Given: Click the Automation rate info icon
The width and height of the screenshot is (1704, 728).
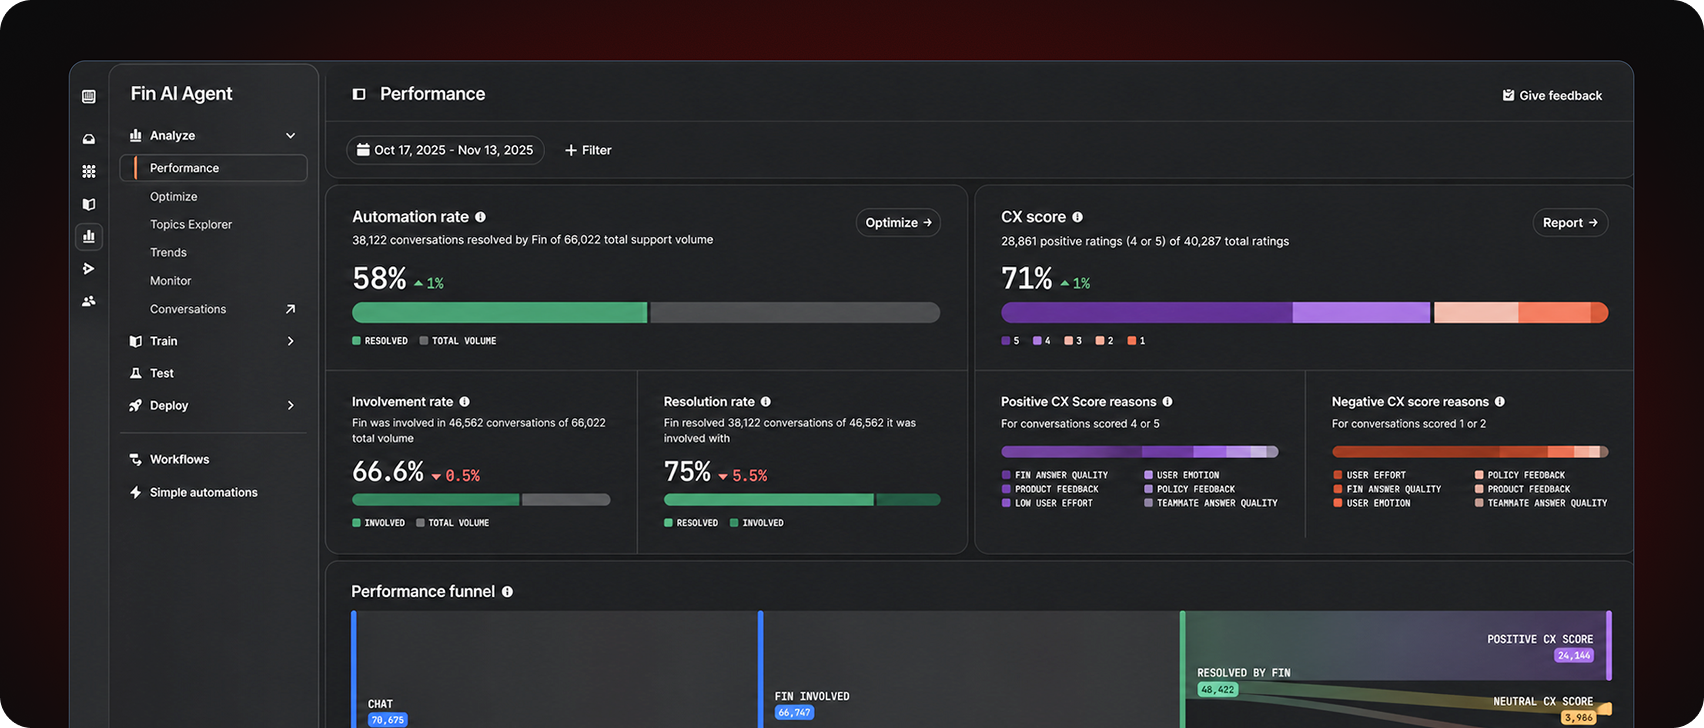Looking at the screenshot, I should [481, 217].
